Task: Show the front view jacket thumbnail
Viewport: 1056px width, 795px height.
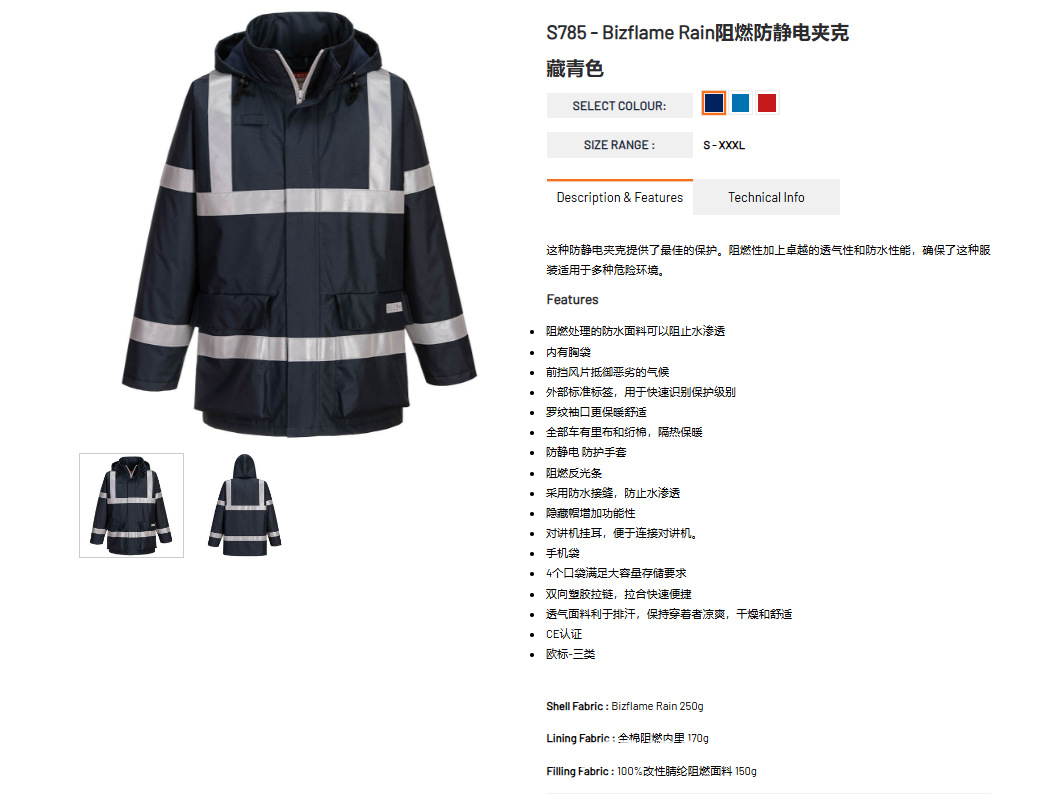Action: click(x=131, y=505)
